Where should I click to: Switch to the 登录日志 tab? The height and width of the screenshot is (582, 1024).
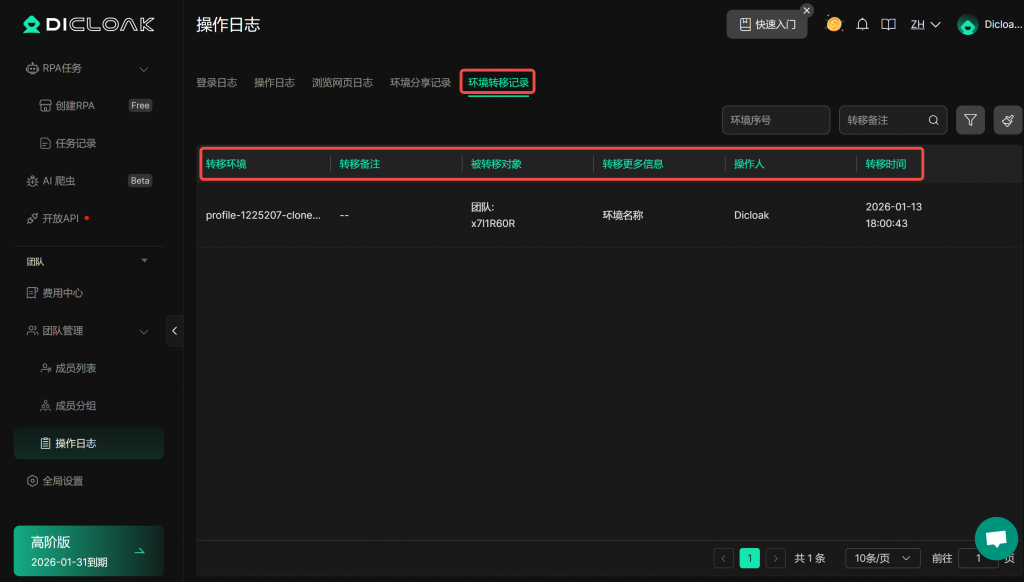[x=216, y=83]
